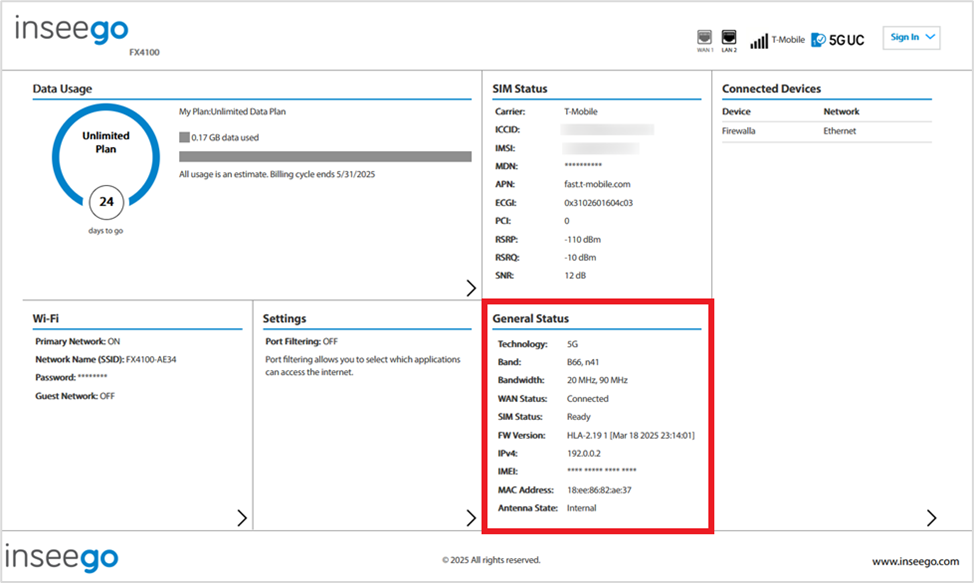
Task: Click the masked MDN value
Action: (x=583, y=166)
